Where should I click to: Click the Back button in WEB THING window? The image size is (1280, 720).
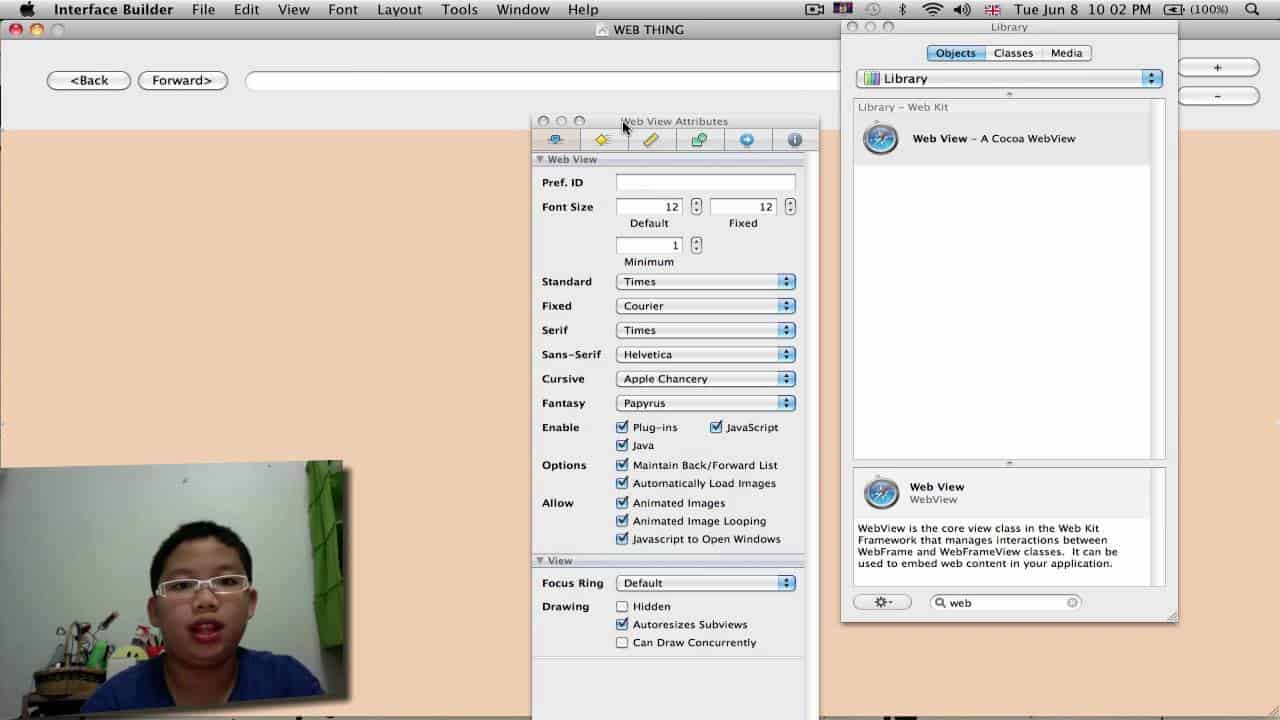pyautogui.click(x=89, y=80)
